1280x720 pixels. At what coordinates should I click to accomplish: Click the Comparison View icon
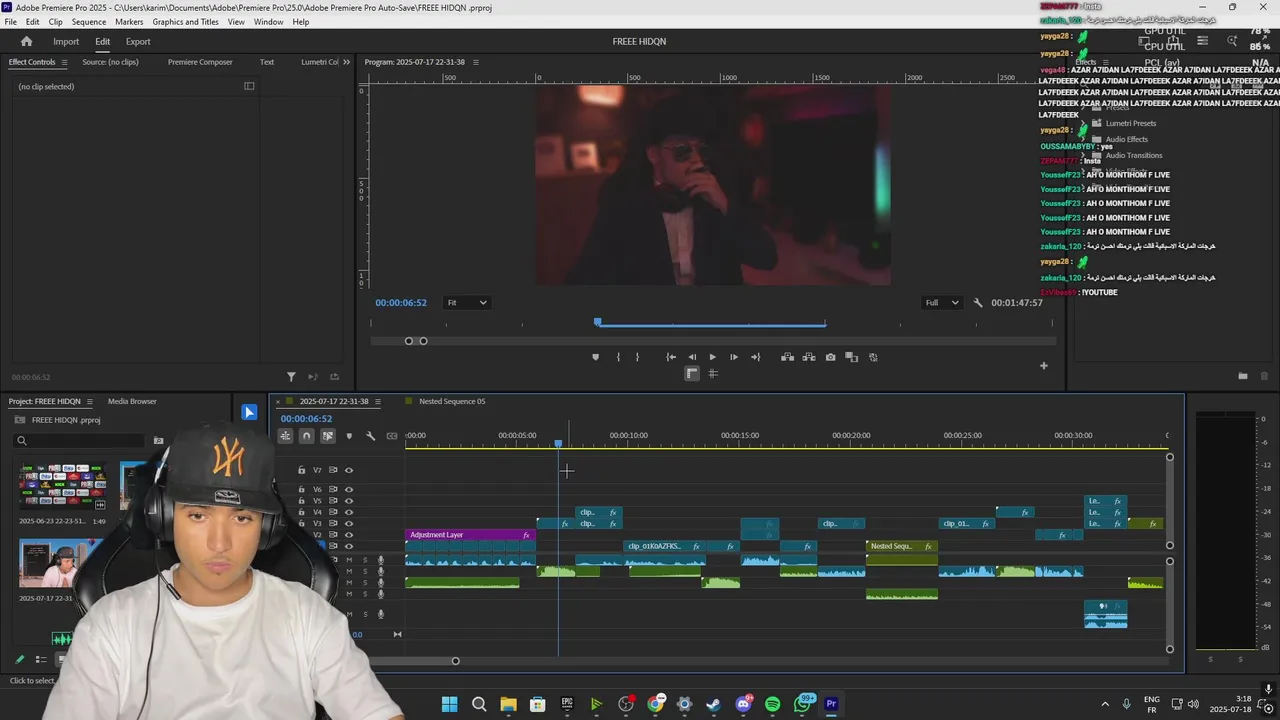click(x=851, y=357)
